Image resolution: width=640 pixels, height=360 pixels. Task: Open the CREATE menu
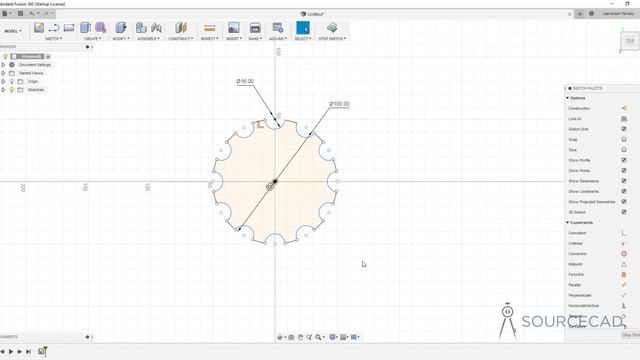93,38
